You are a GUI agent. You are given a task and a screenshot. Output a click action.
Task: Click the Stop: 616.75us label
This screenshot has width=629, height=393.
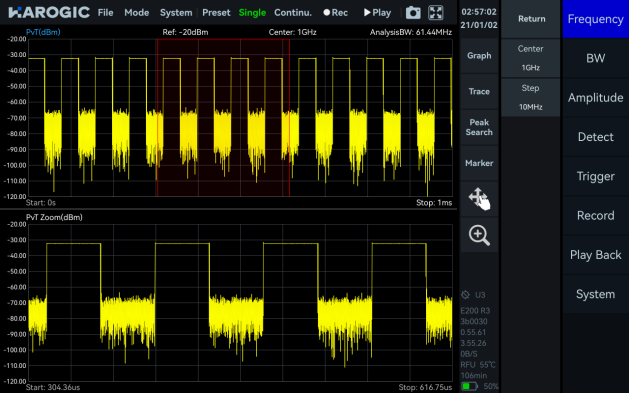425,388
